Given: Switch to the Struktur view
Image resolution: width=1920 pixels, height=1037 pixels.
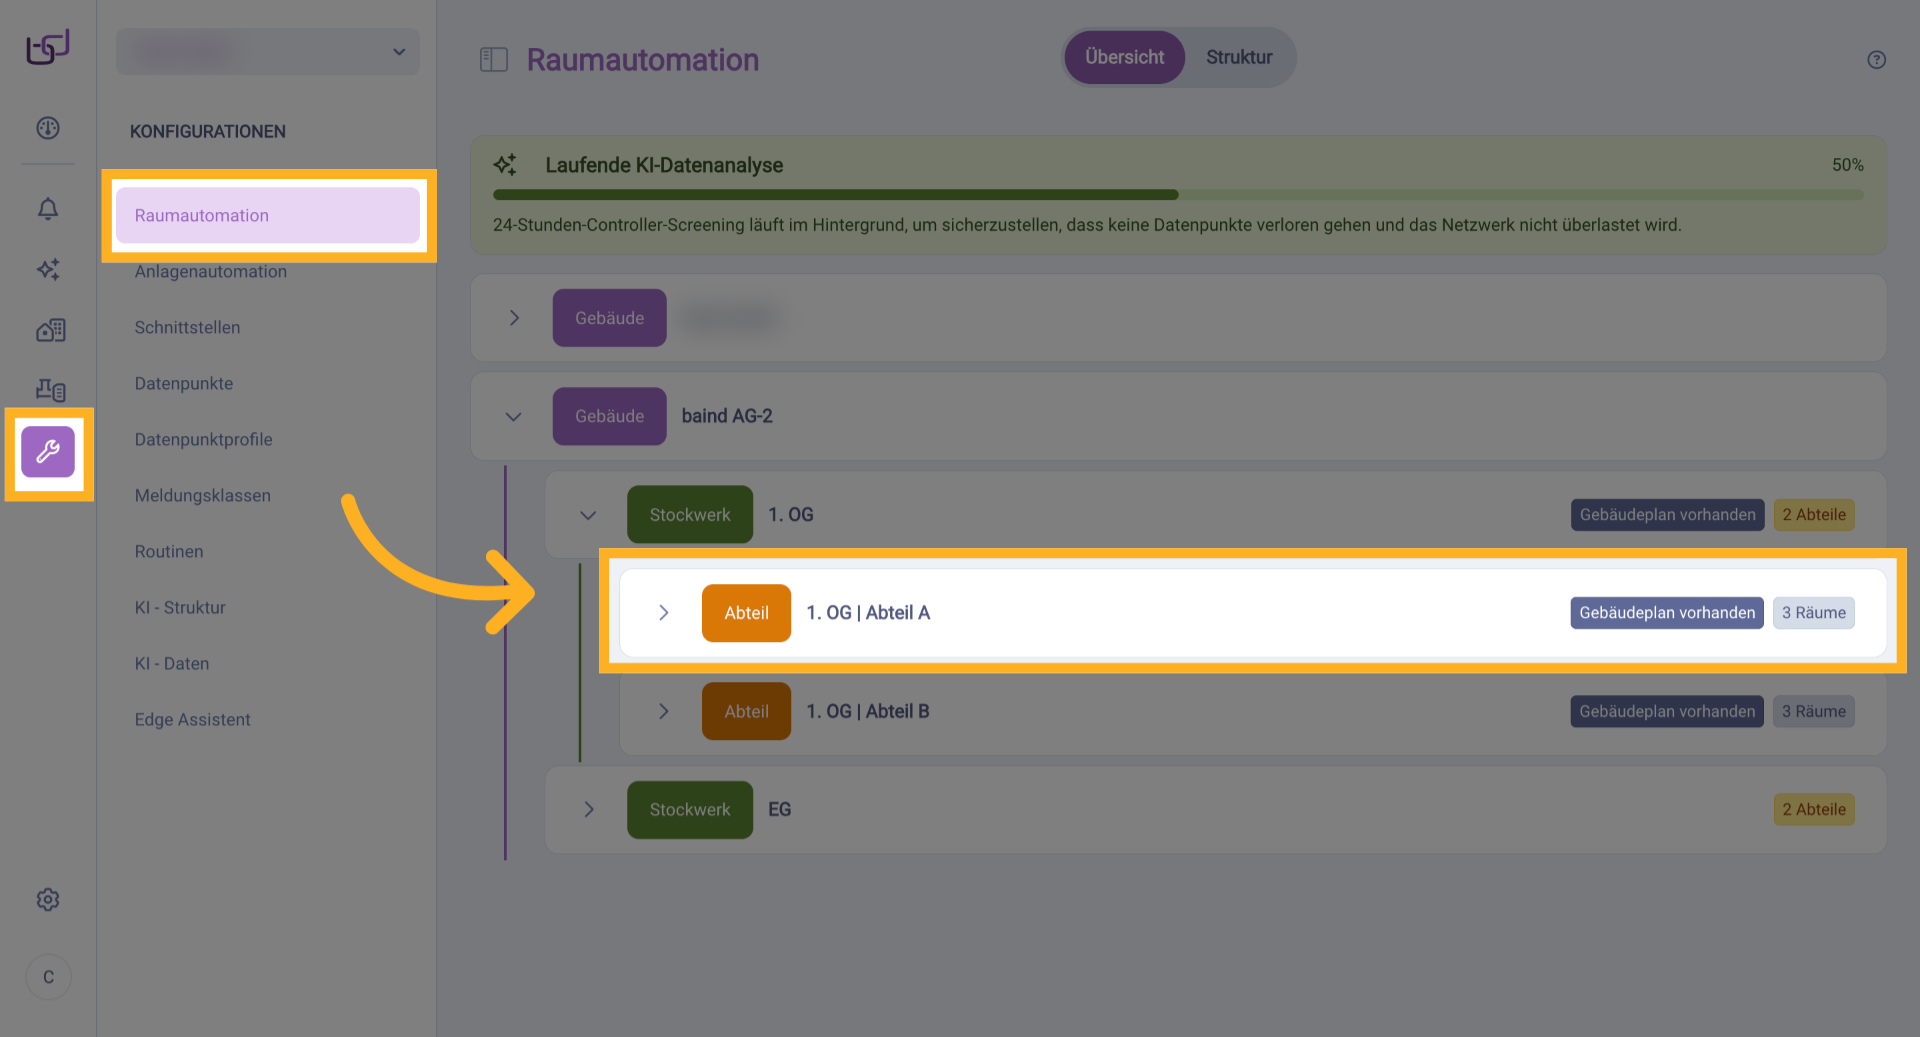Looking at the screenshot, I should (1239, 58).
